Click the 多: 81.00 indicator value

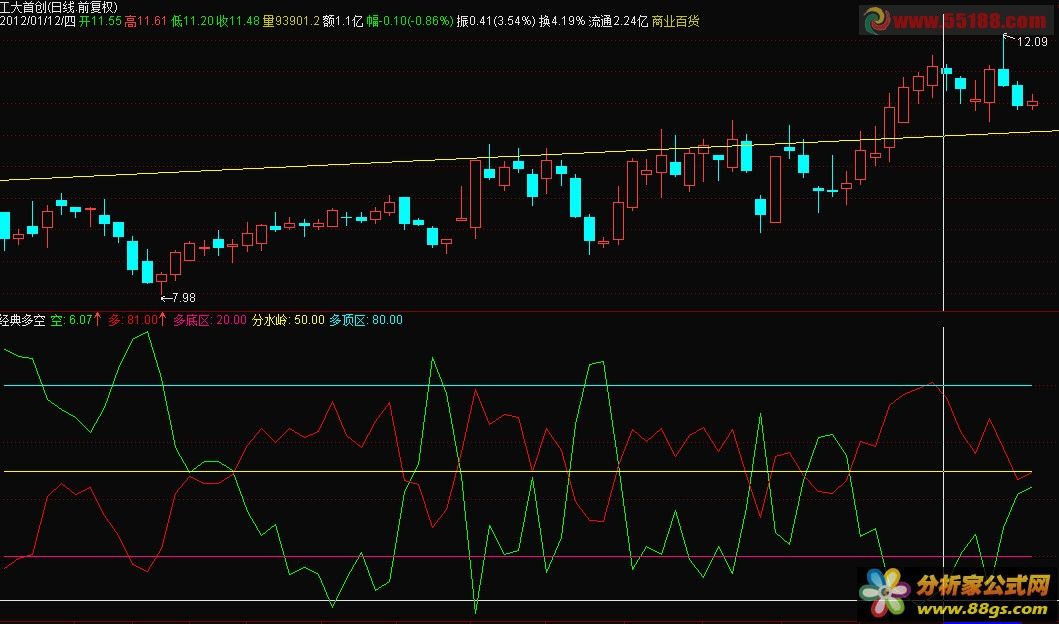coord(137,319)
